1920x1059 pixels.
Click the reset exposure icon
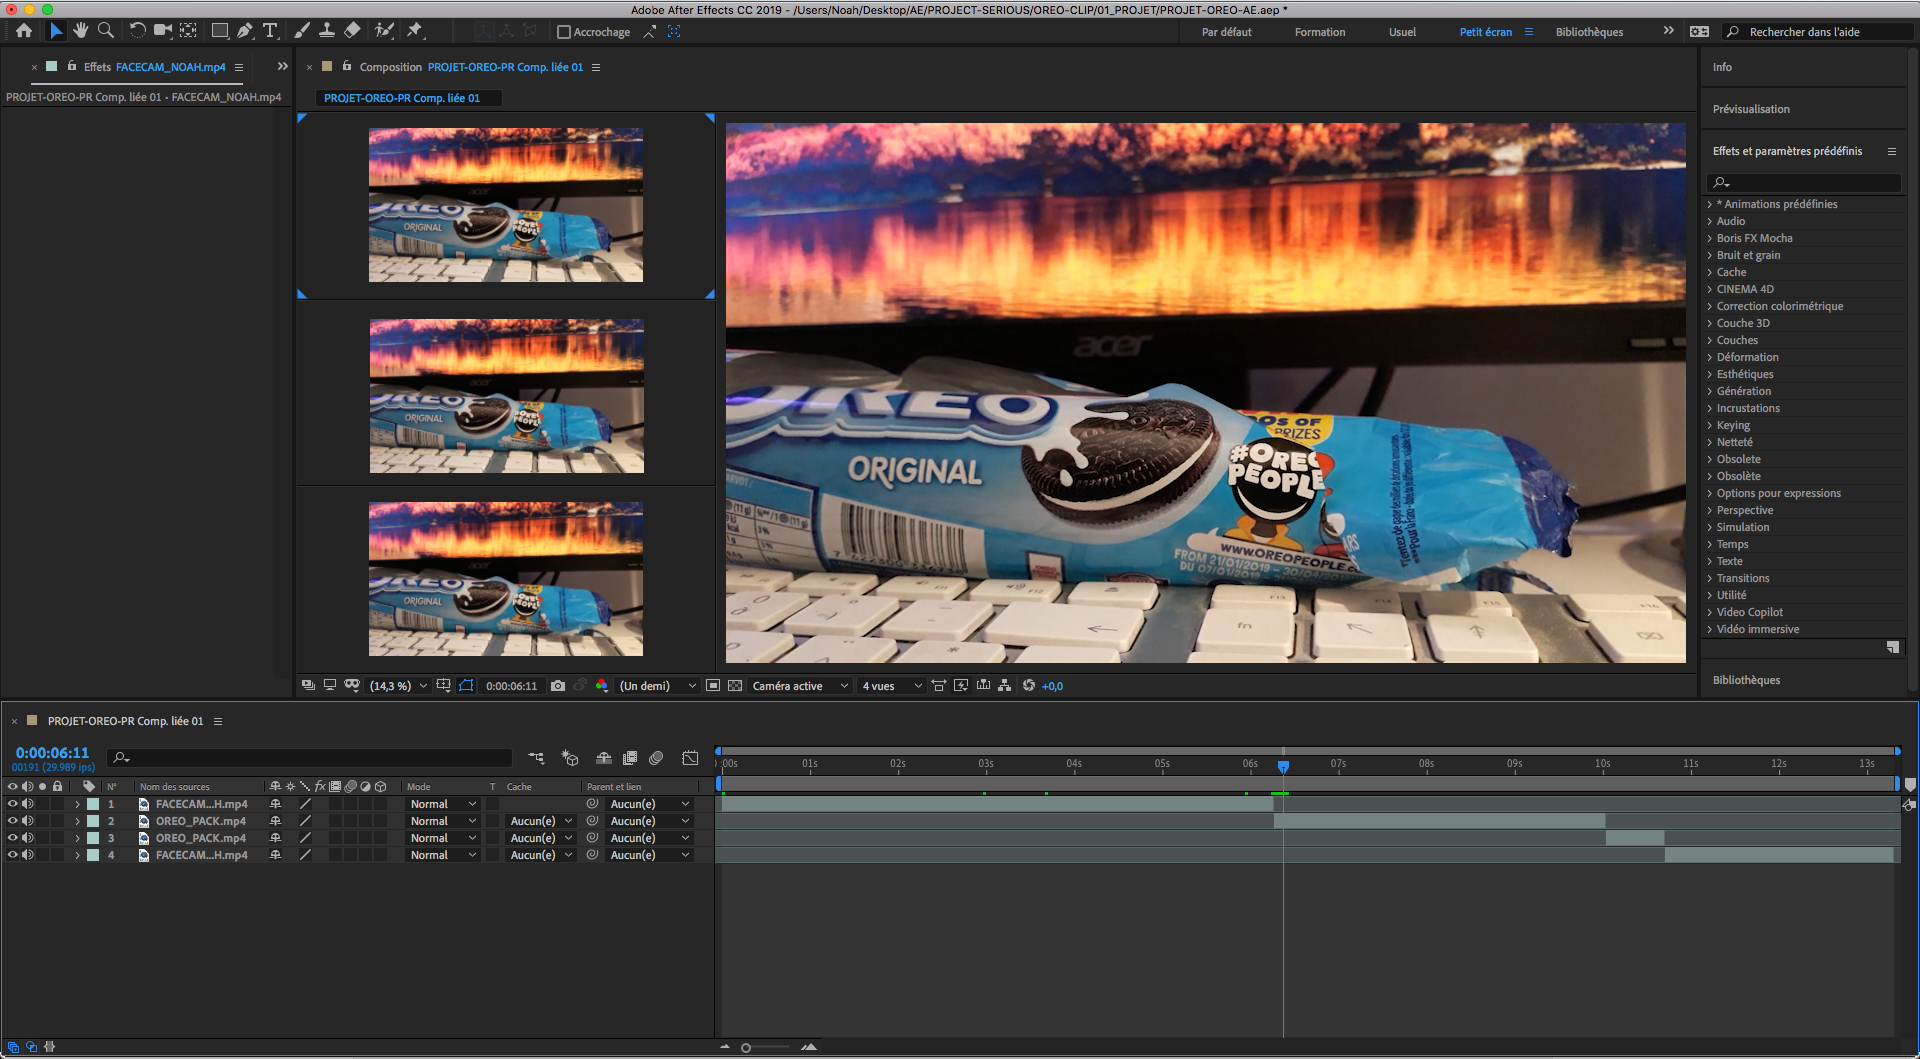tap(1028, 686)
